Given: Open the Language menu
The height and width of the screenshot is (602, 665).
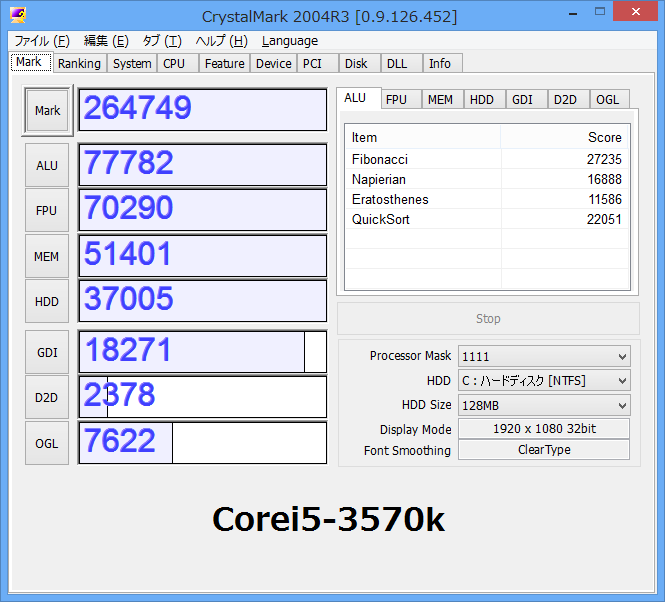Looking at the screenshot, I should coord(289,41).
